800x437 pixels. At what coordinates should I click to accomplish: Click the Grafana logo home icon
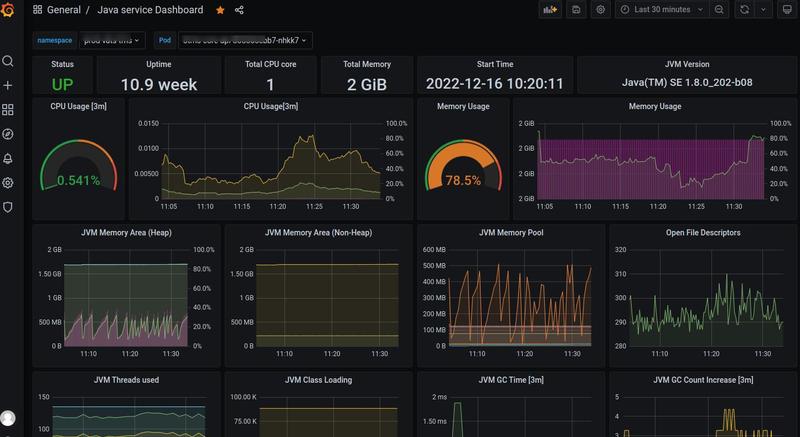[x=8, y=10]
